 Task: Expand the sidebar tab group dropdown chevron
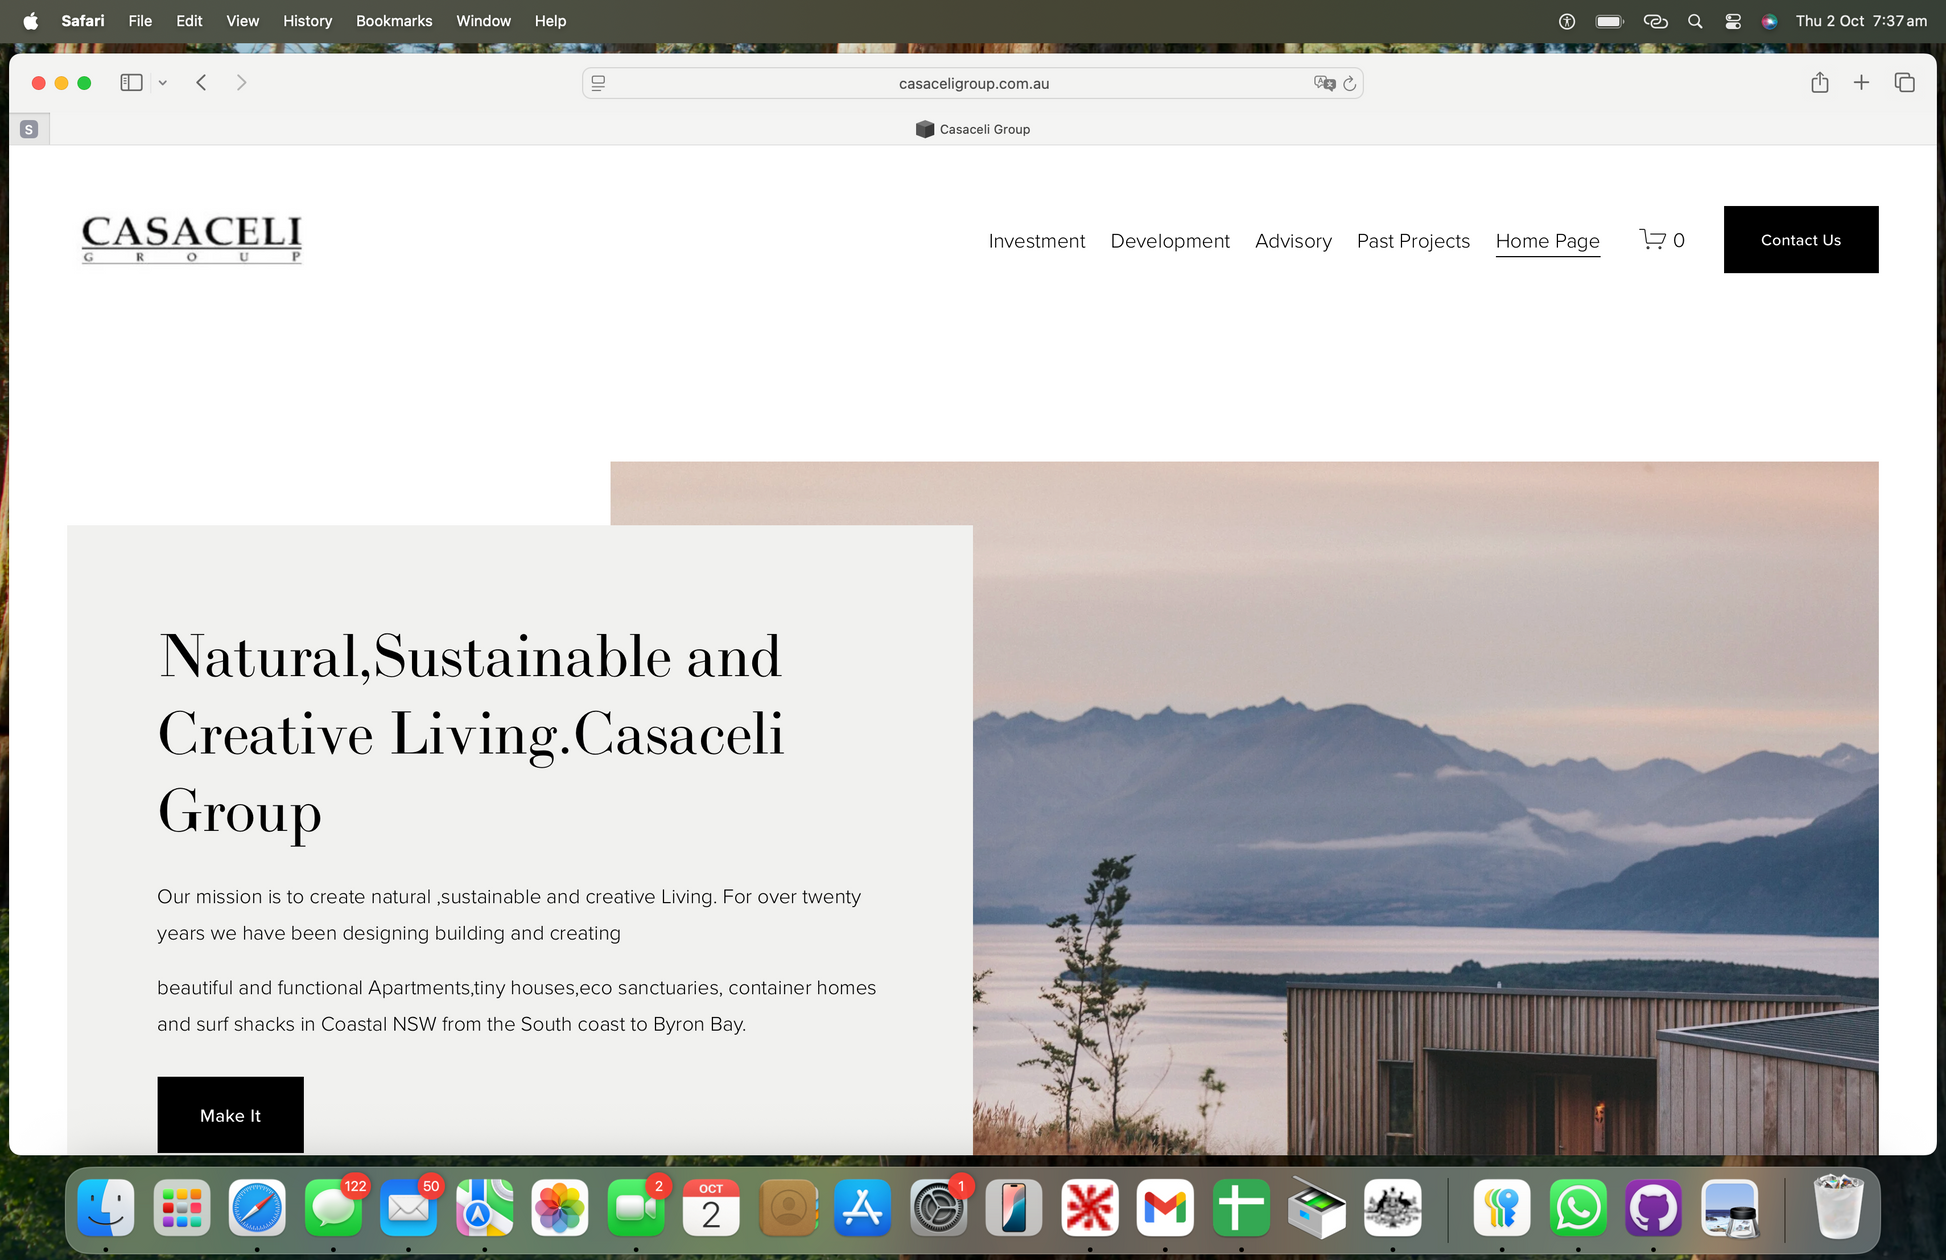point(162,83)
